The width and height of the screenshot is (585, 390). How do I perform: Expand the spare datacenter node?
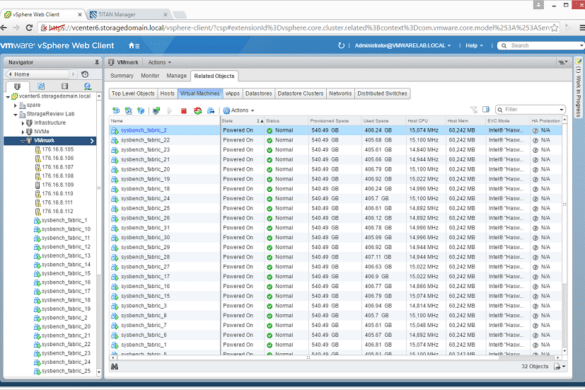tap(15, 105)
